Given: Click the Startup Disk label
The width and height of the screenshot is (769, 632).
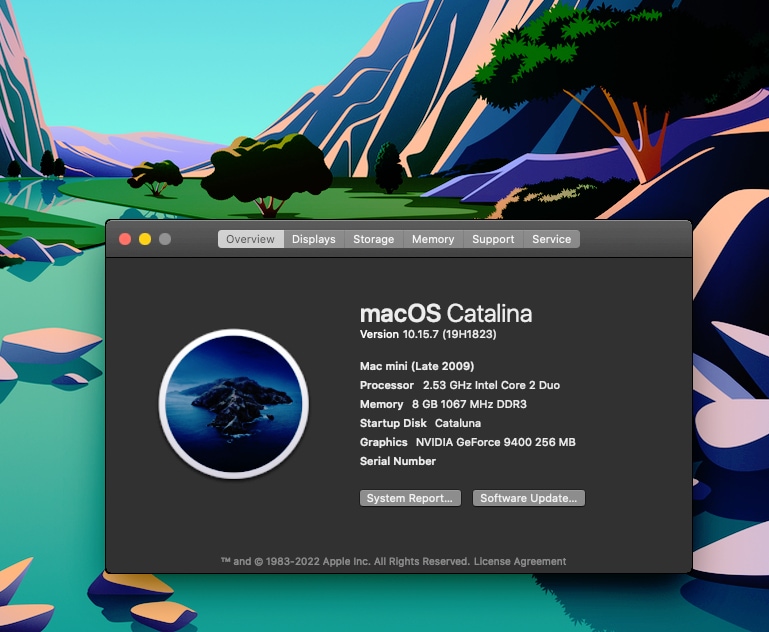Looking at the screenshot, I should tap(393, 423).
